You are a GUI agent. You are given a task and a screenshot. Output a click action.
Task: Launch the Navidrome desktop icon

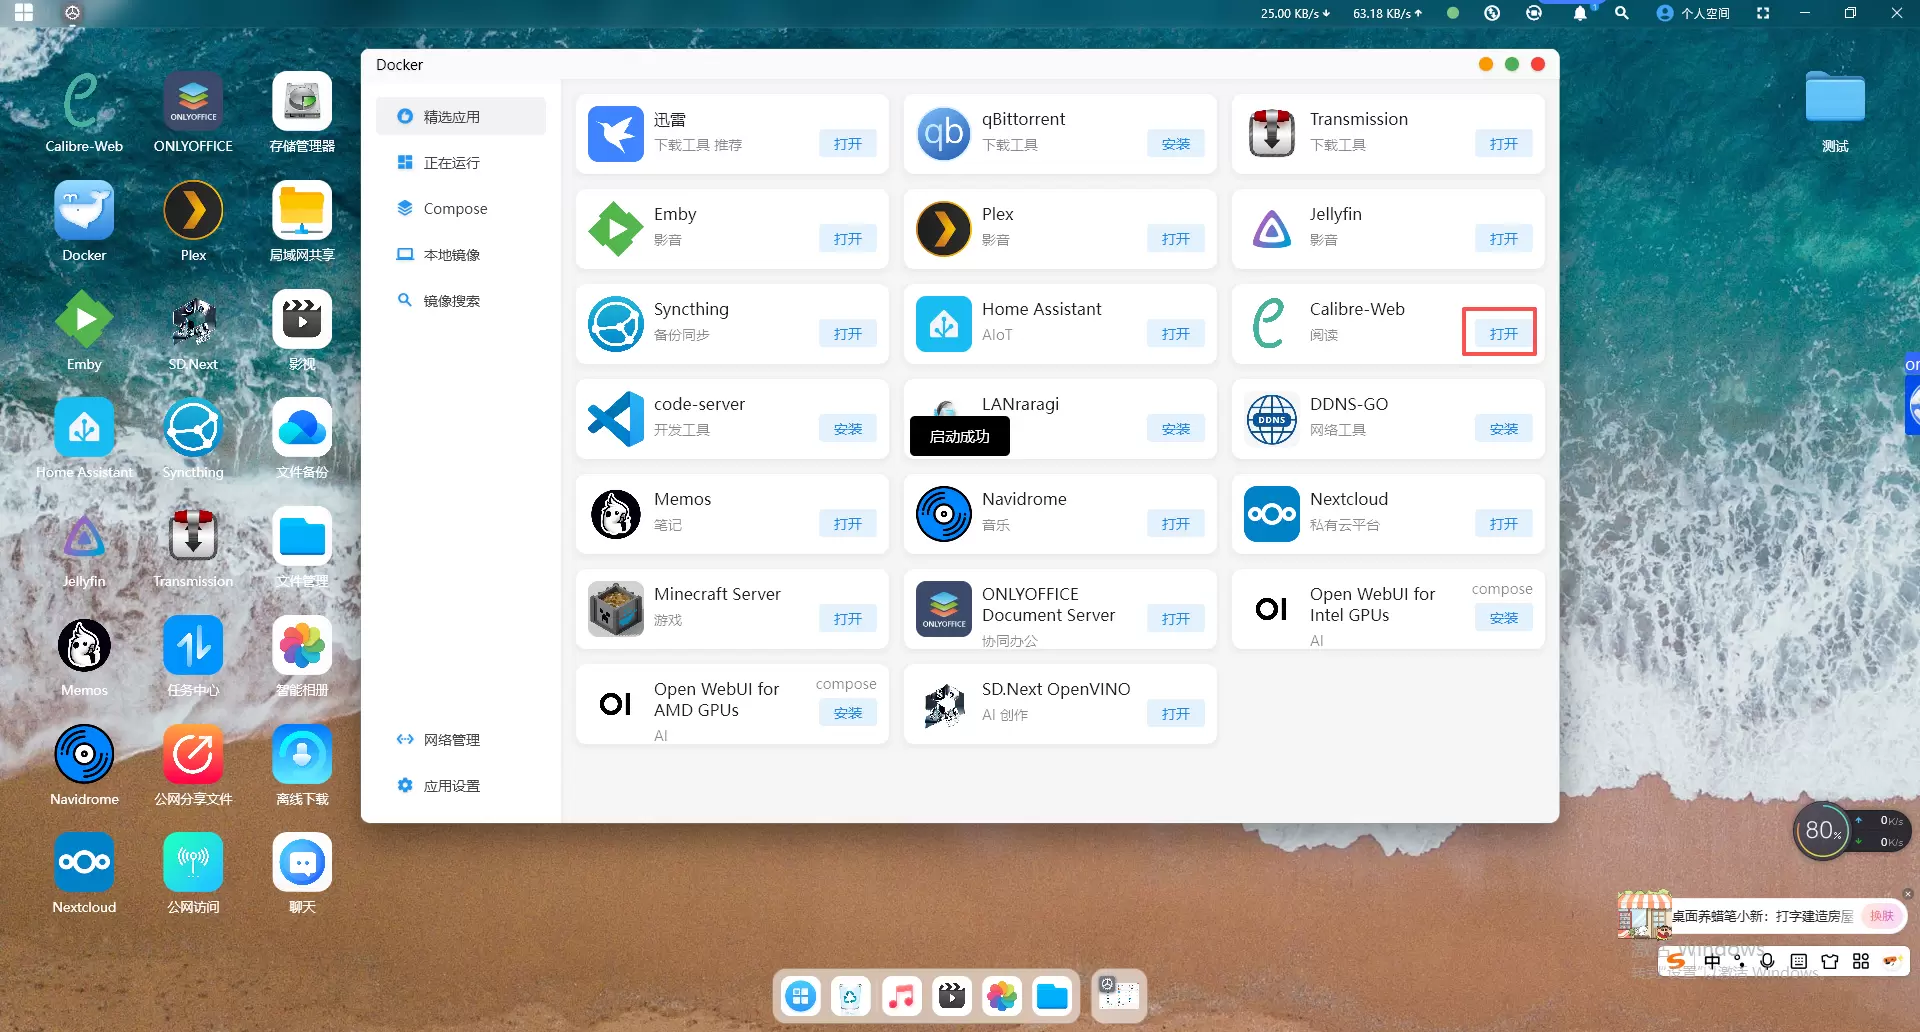pos(84,755)
